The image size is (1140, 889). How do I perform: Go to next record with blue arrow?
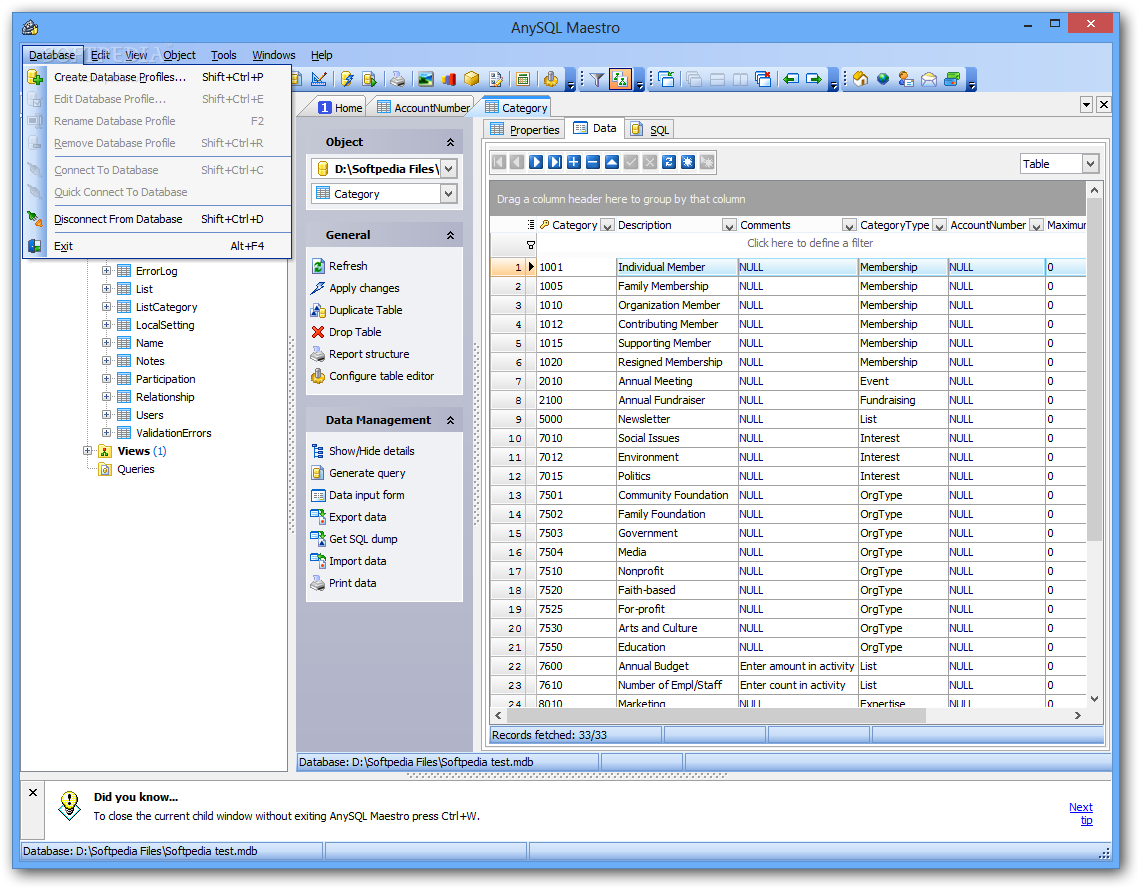click(x=536, y=162)
